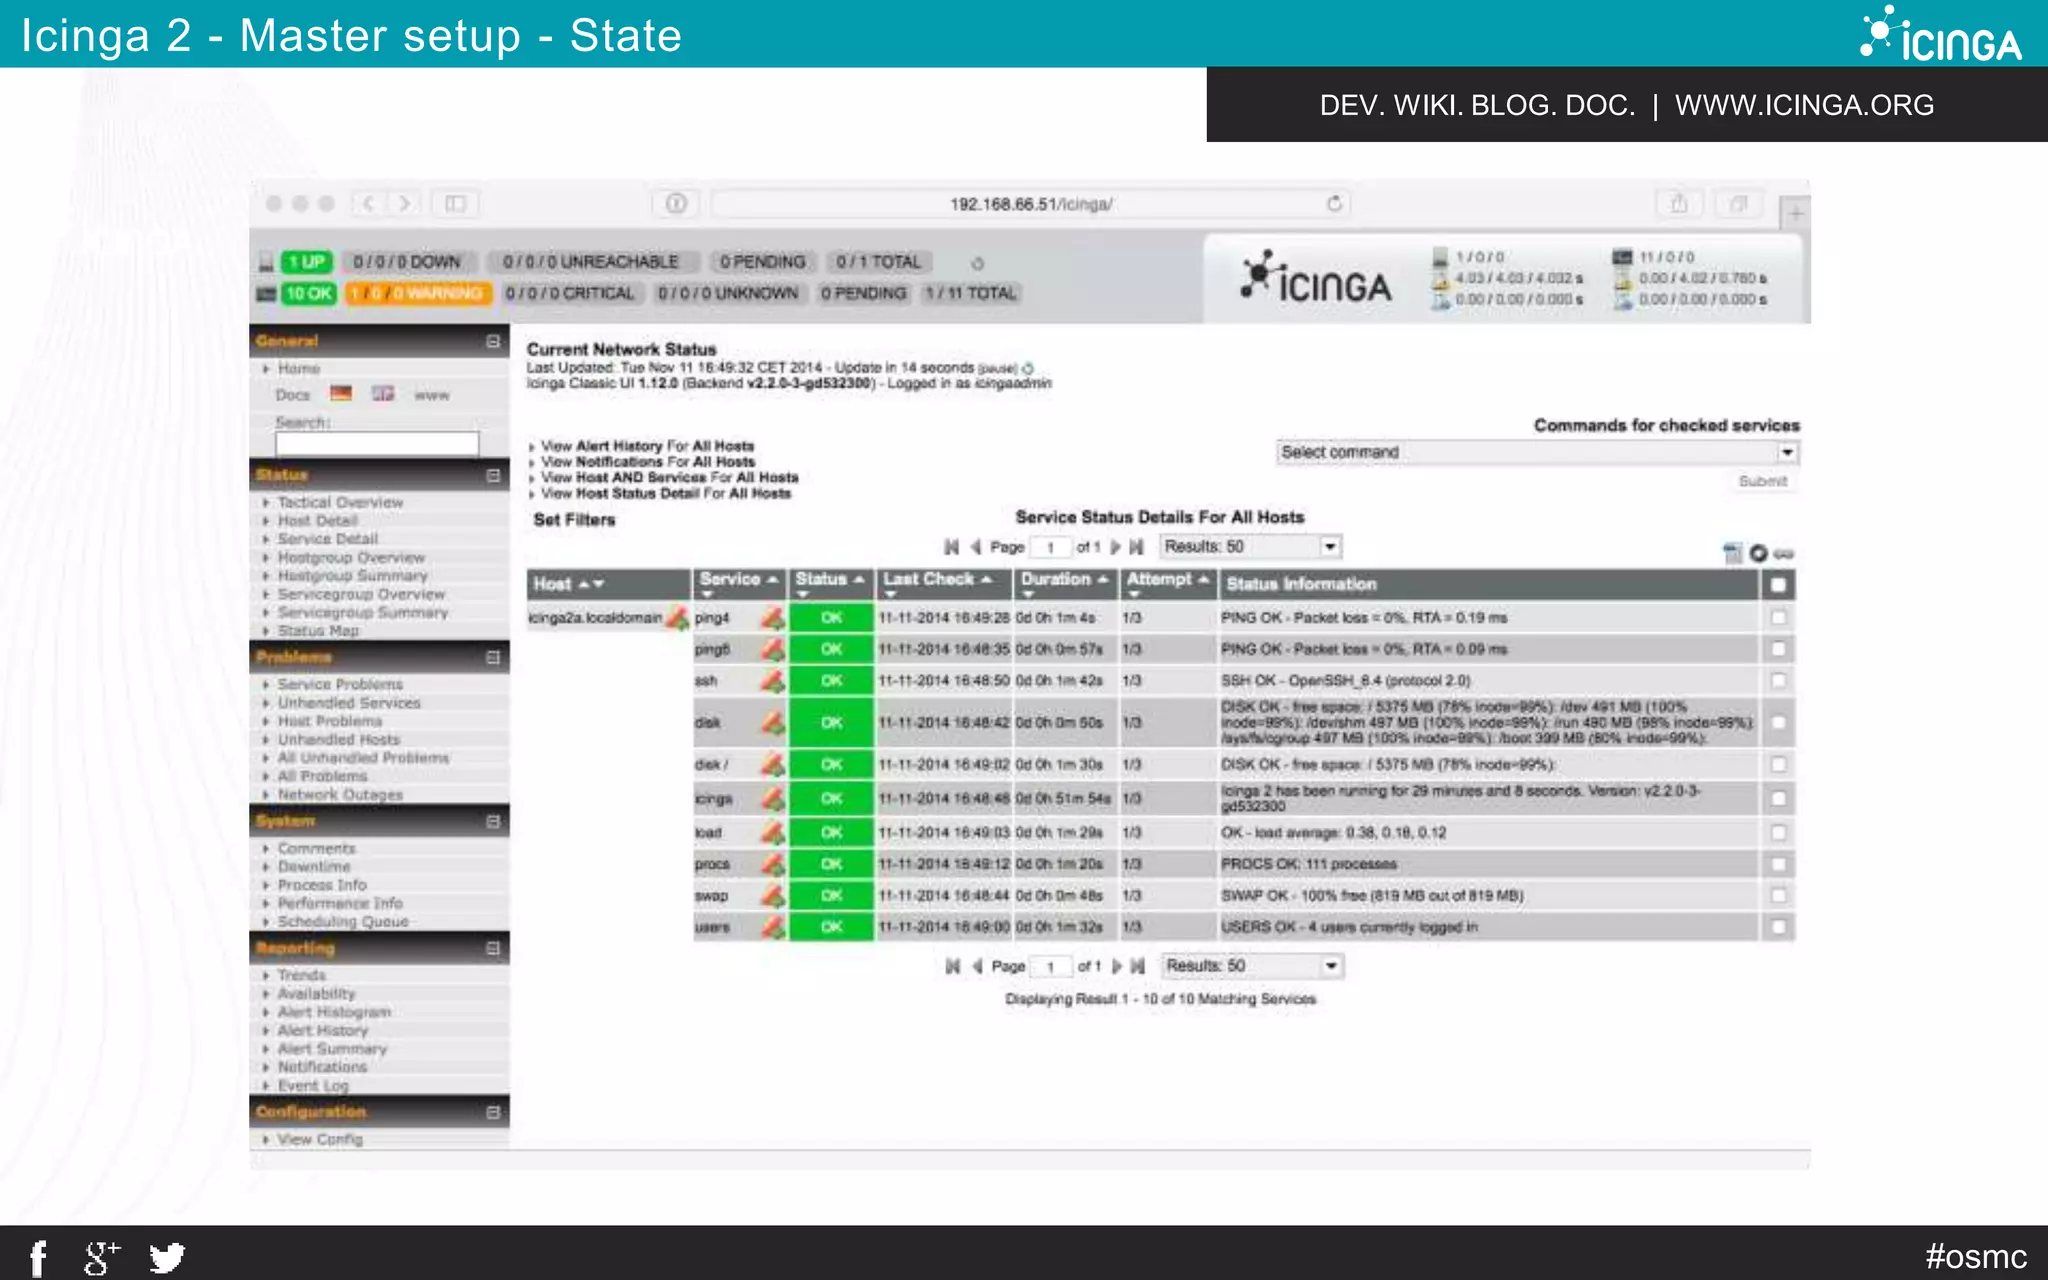Click View Alert History For All Hosts
The width and height of the screenshot is (2048, 1280).
click(x=647, y=446)
